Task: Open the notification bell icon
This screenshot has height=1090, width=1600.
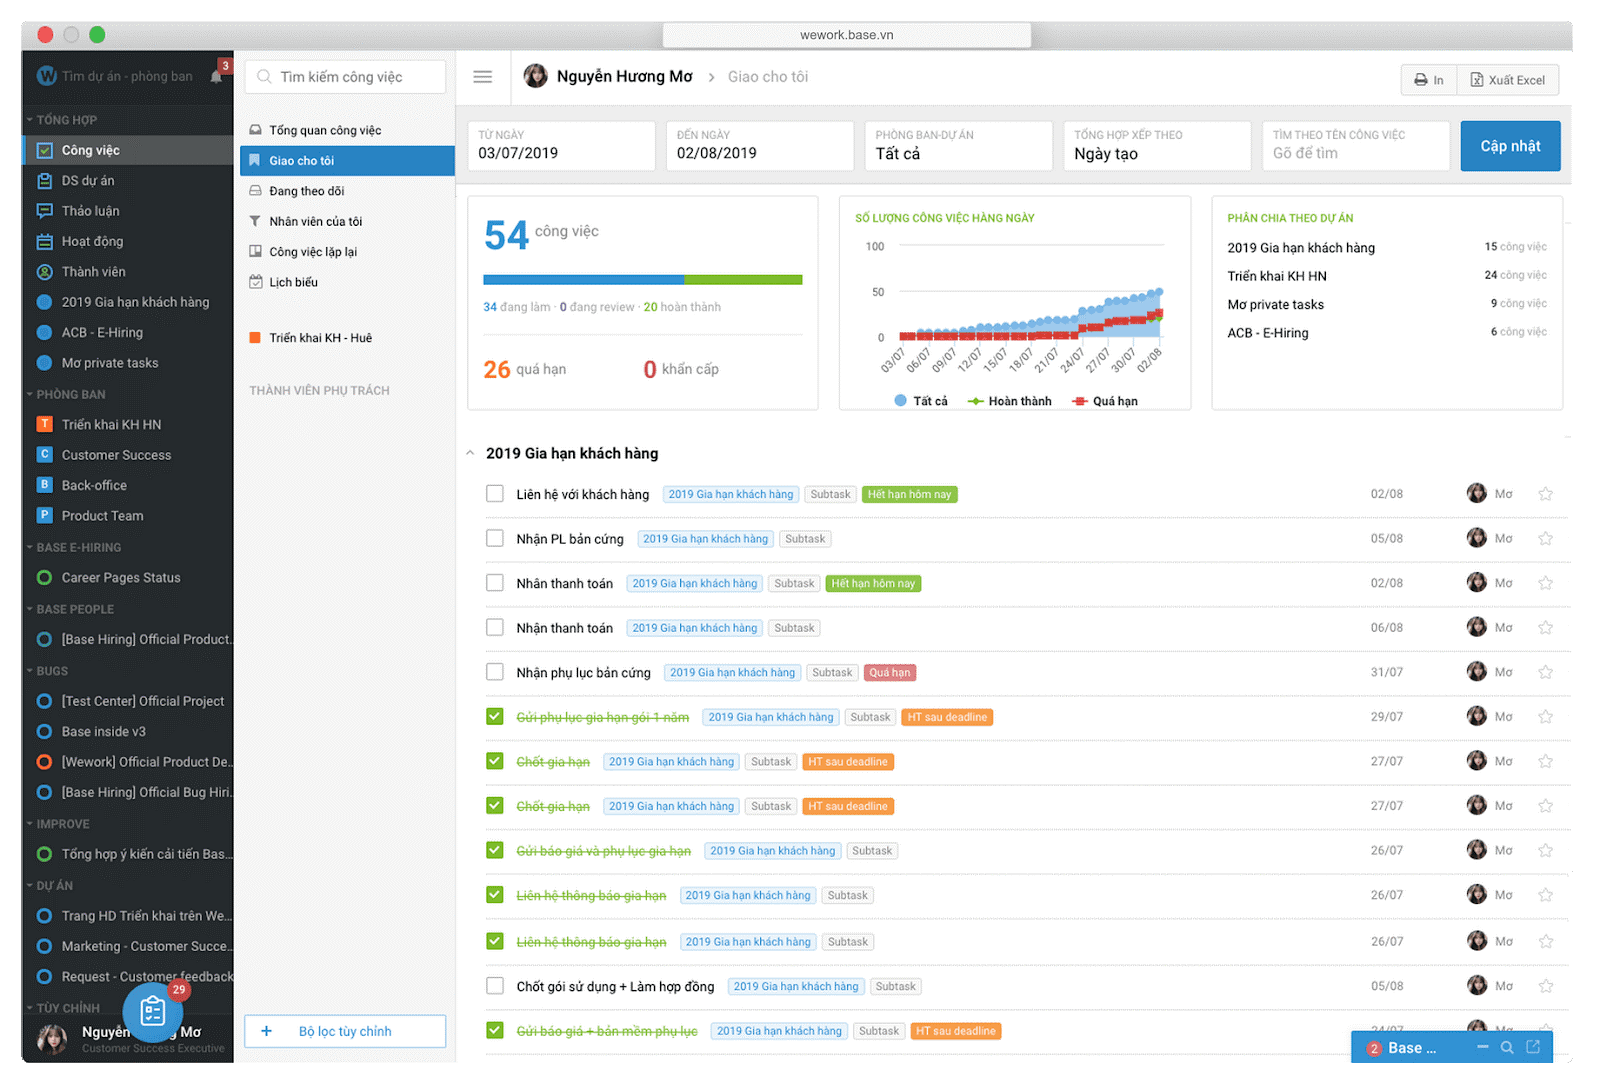Action: tap(216, 76)
